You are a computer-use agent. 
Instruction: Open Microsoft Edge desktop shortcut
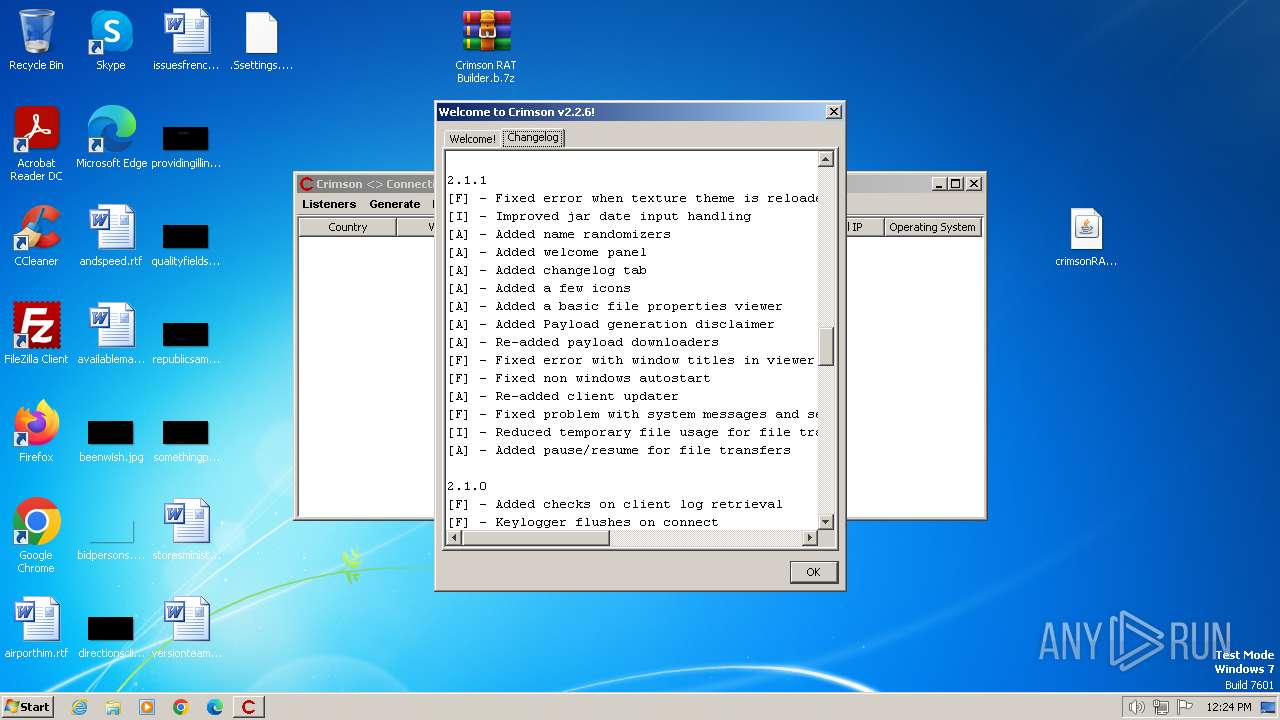point(111,138)
